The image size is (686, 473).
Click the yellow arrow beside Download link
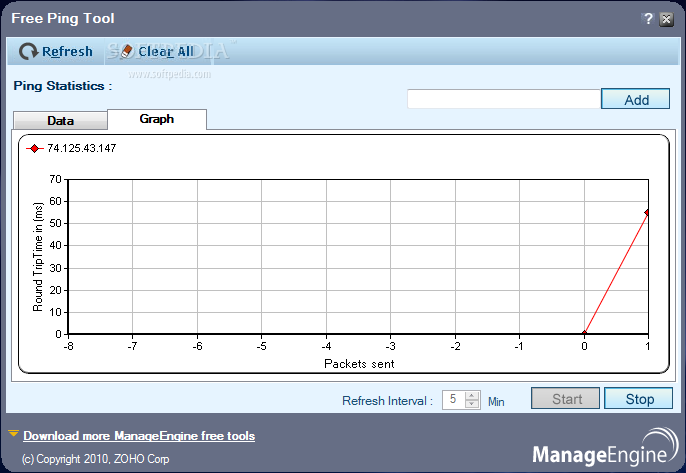[13, 434]
